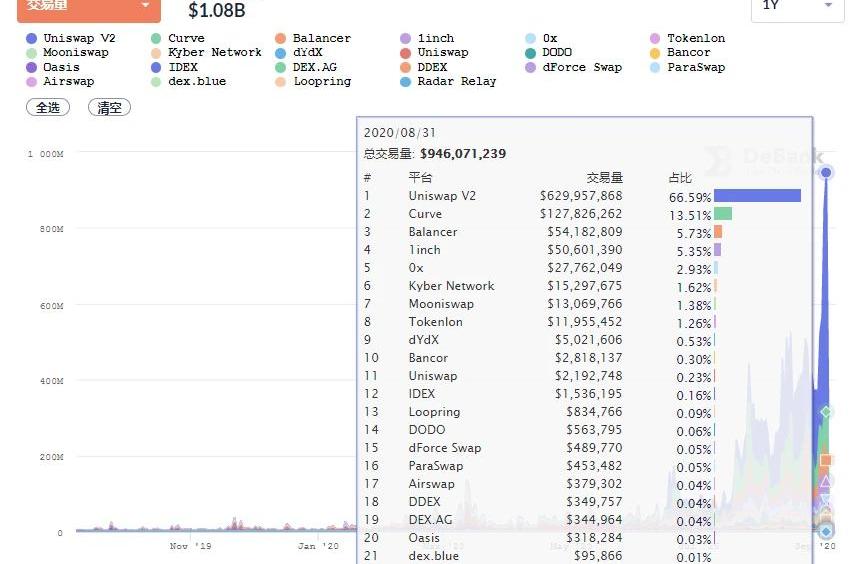Click the Uniswap V2 purple bar in tooltip
Viewport: 855px width, 564px height.
pyautogui.click(x=757, y=196)
